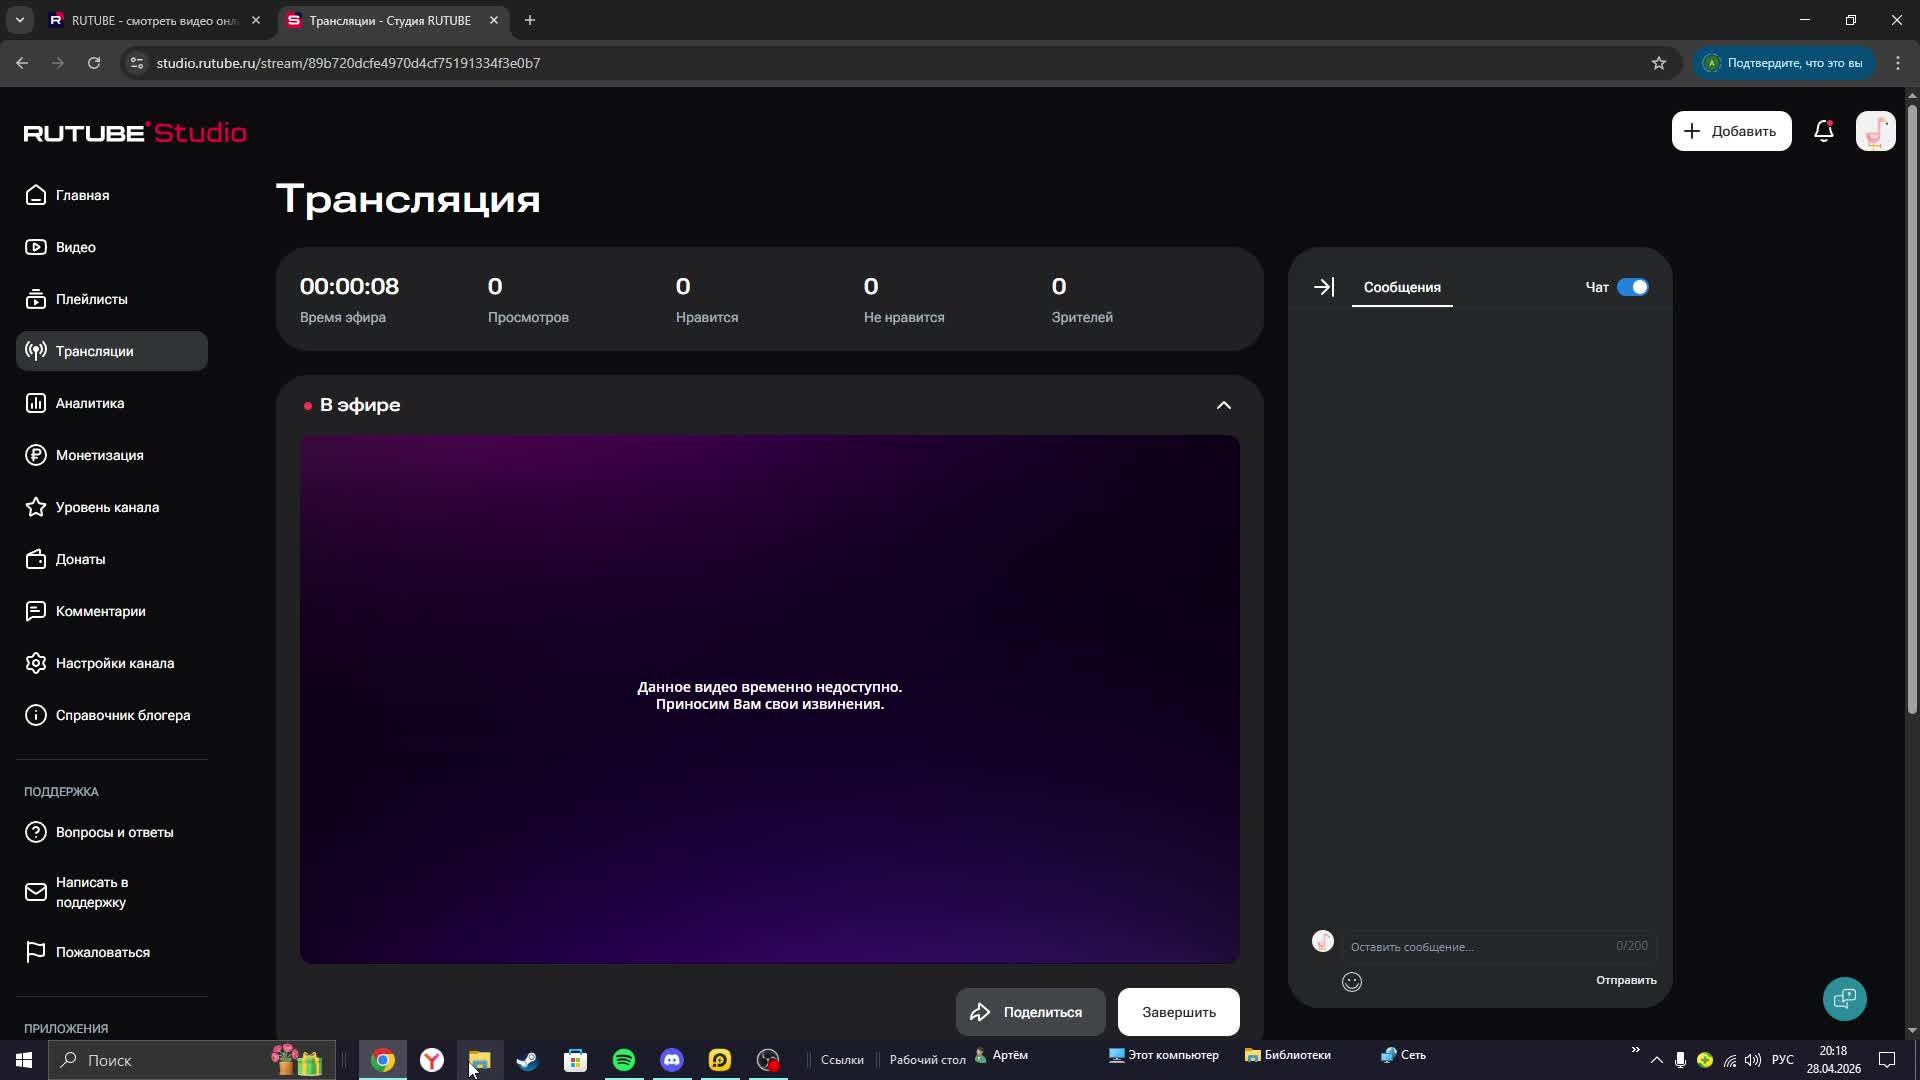Switch to the RUTUBE browser tab

point(155,20)
